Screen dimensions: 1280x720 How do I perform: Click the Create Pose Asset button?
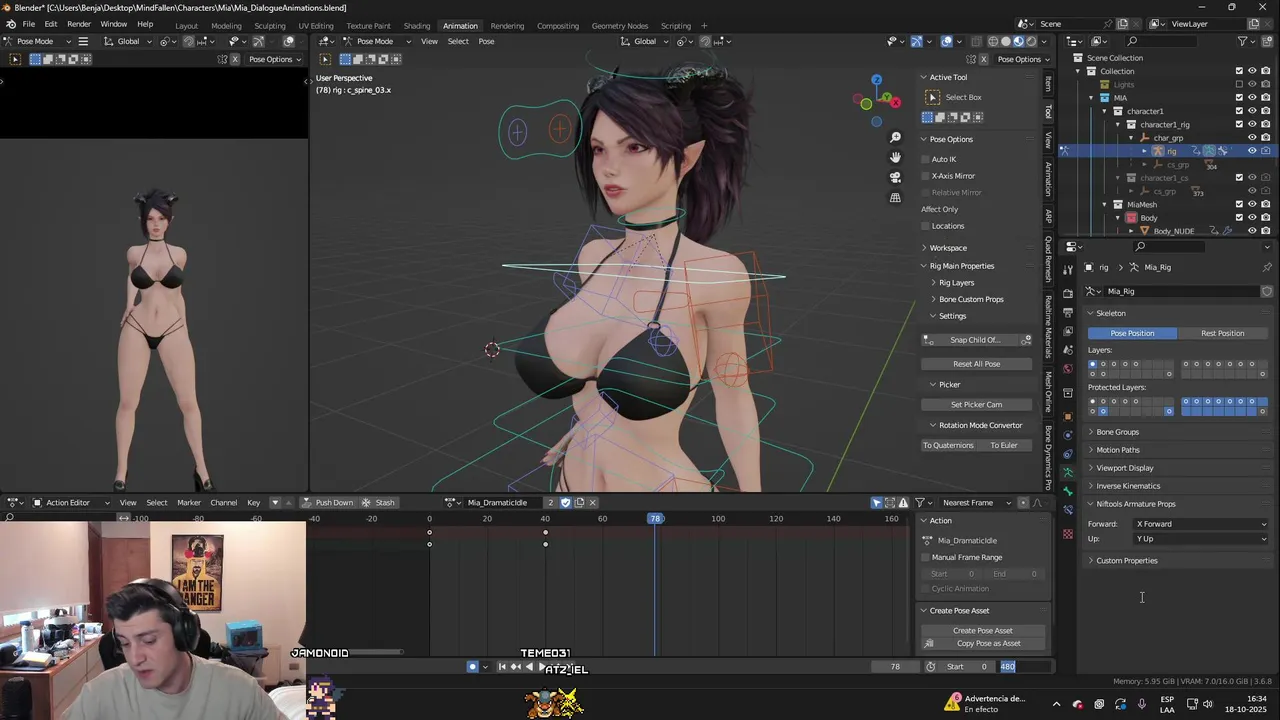982,631
